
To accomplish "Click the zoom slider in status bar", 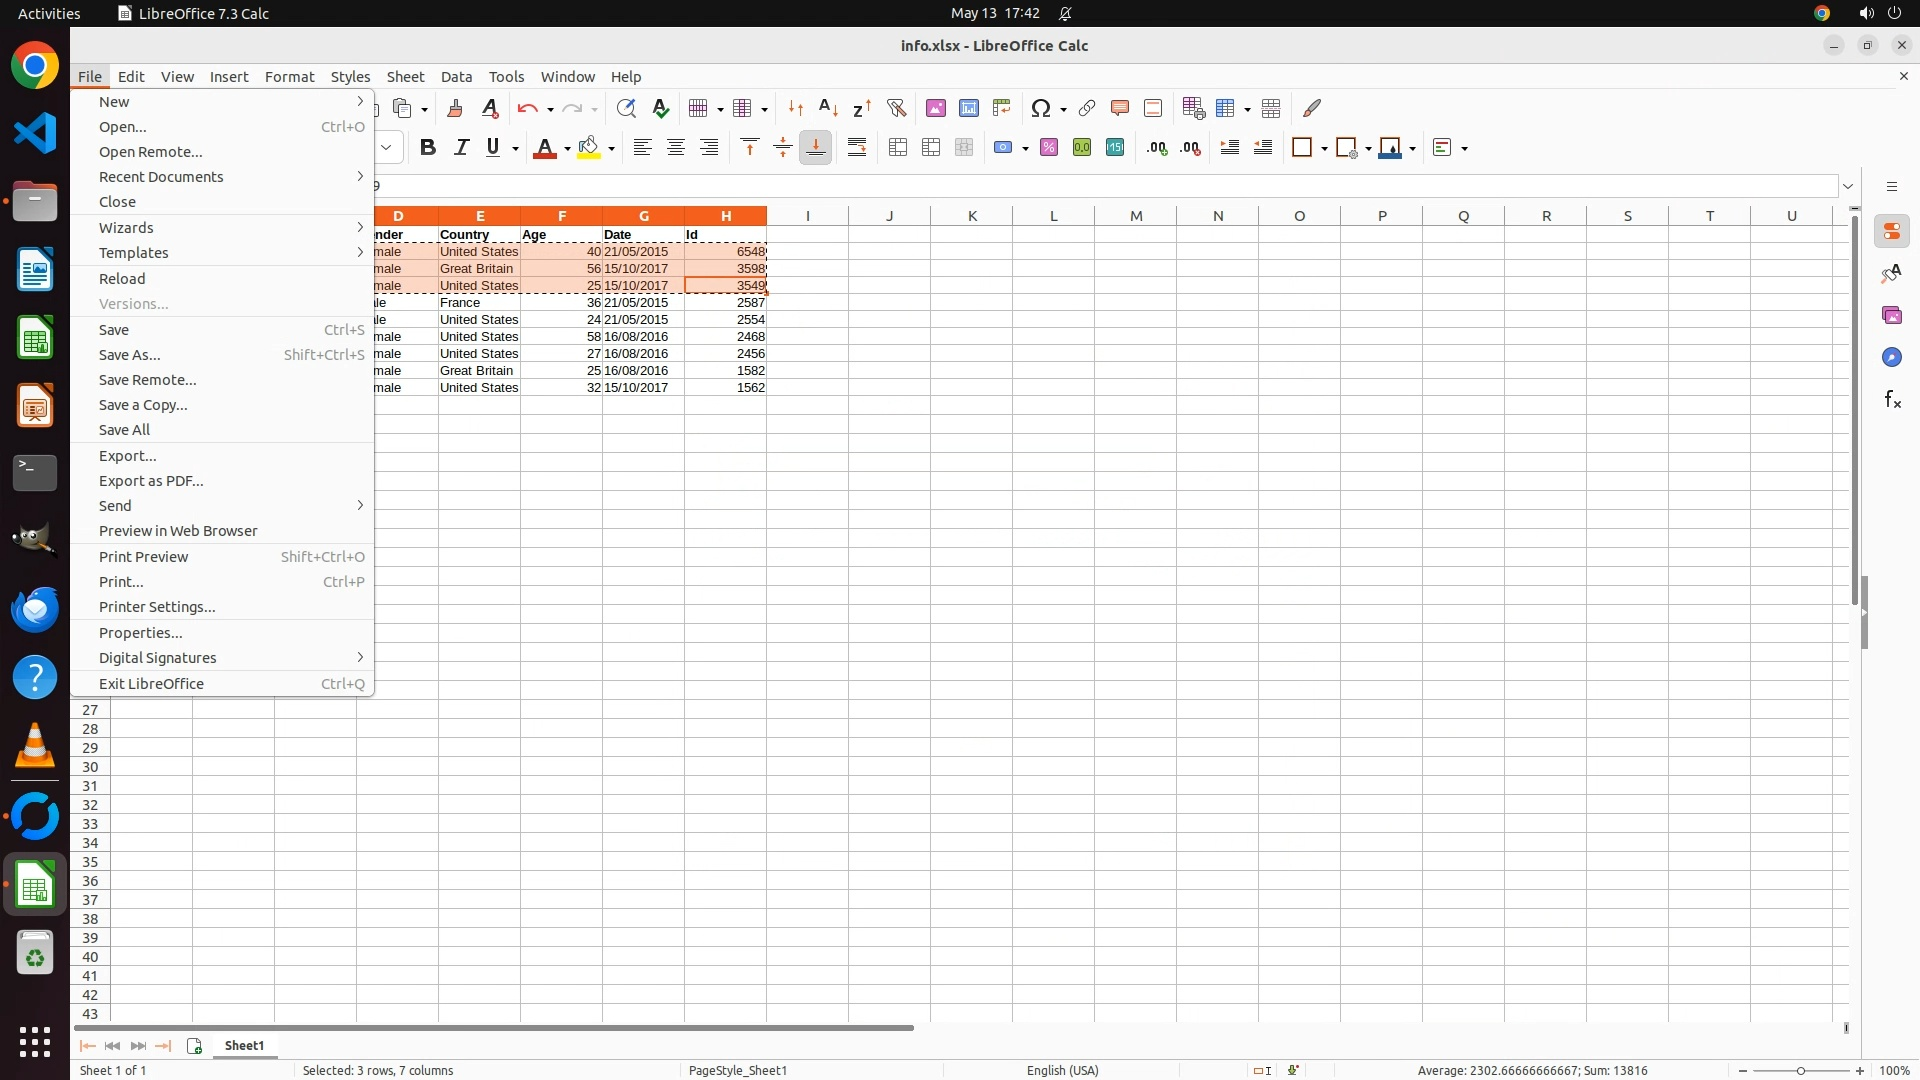I will click(x=1800, y=1071).
